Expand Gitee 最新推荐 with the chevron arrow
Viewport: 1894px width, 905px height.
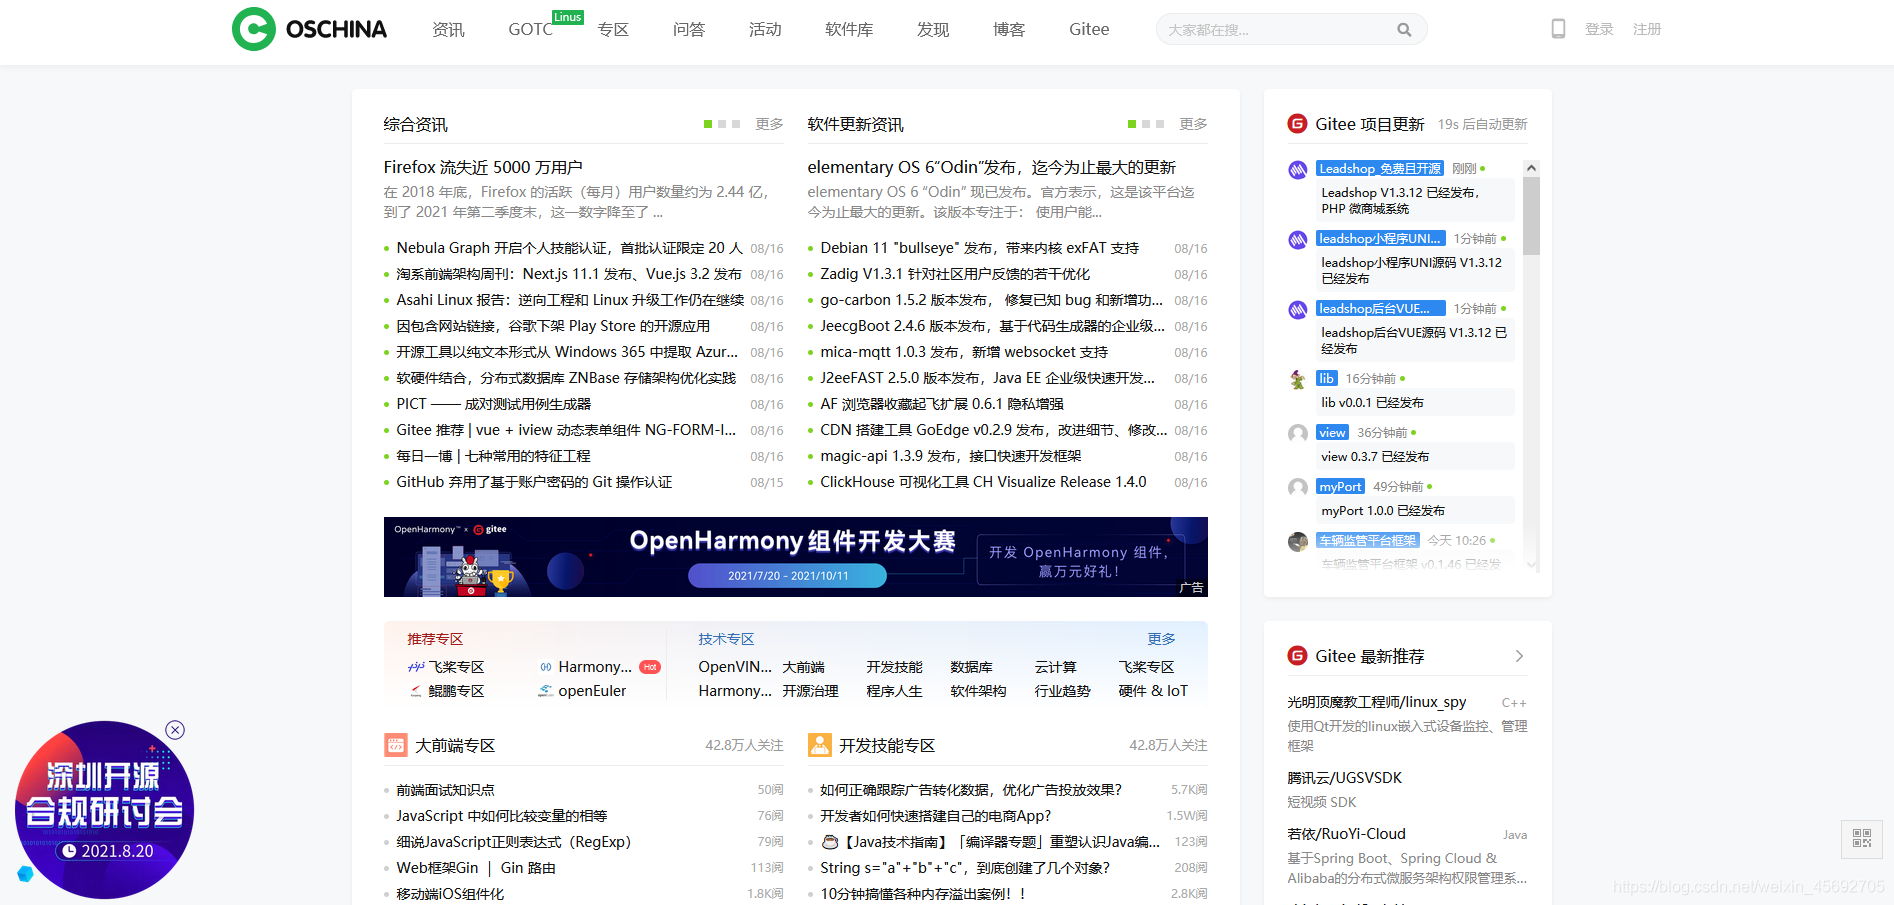click(1519, 656)
